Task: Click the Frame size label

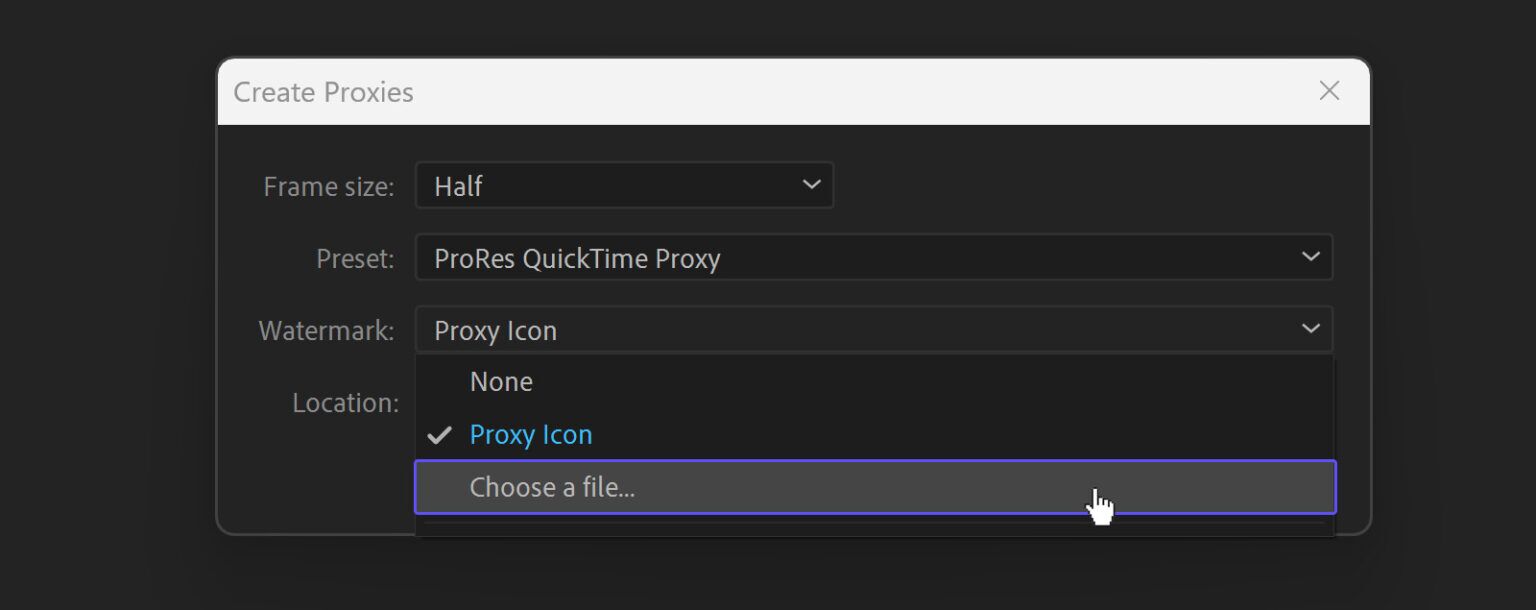Action: point(328,185)
